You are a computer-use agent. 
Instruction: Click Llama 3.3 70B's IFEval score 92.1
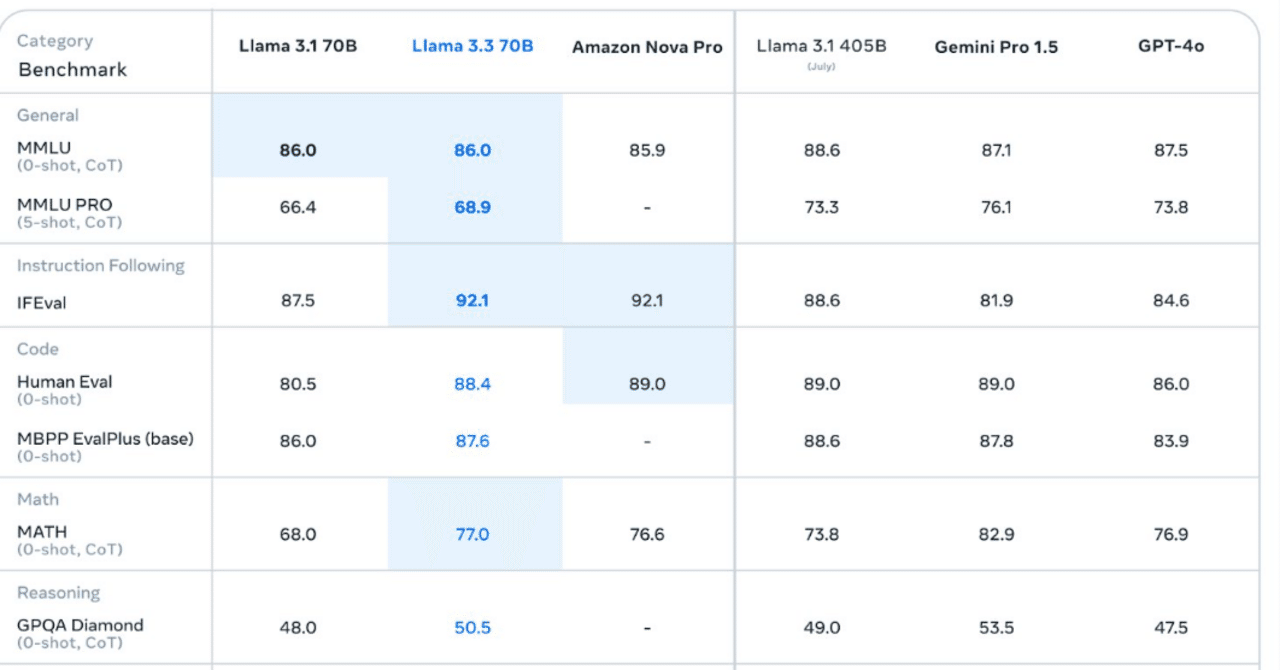tap(472, 300)
